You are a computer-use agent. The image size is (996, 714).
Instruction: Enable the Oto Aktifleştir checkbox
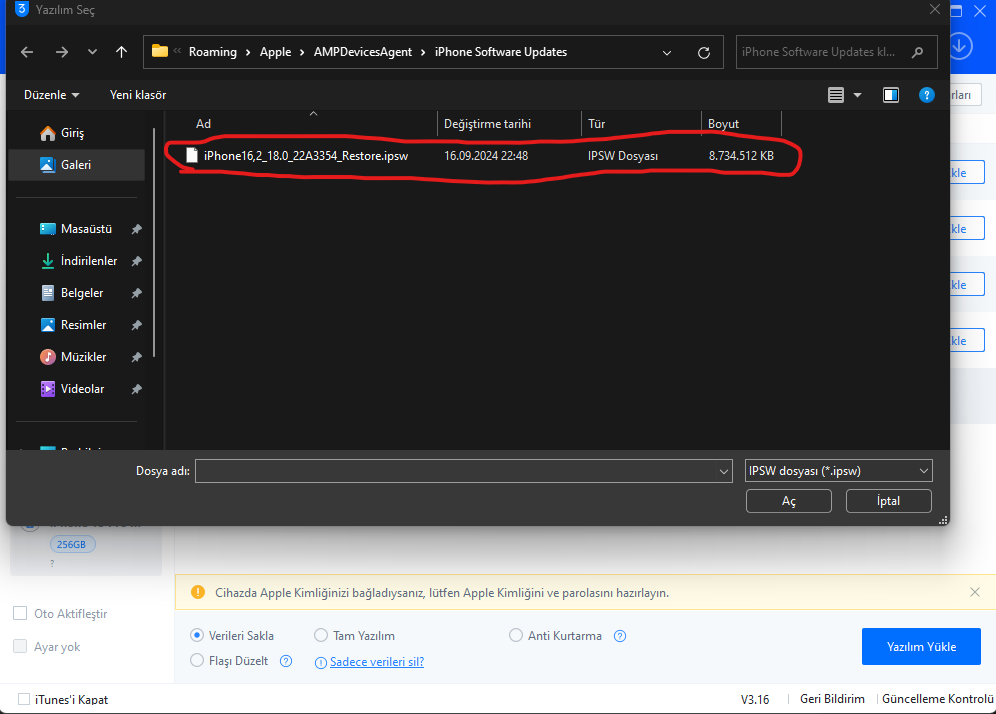pos(20,613)
